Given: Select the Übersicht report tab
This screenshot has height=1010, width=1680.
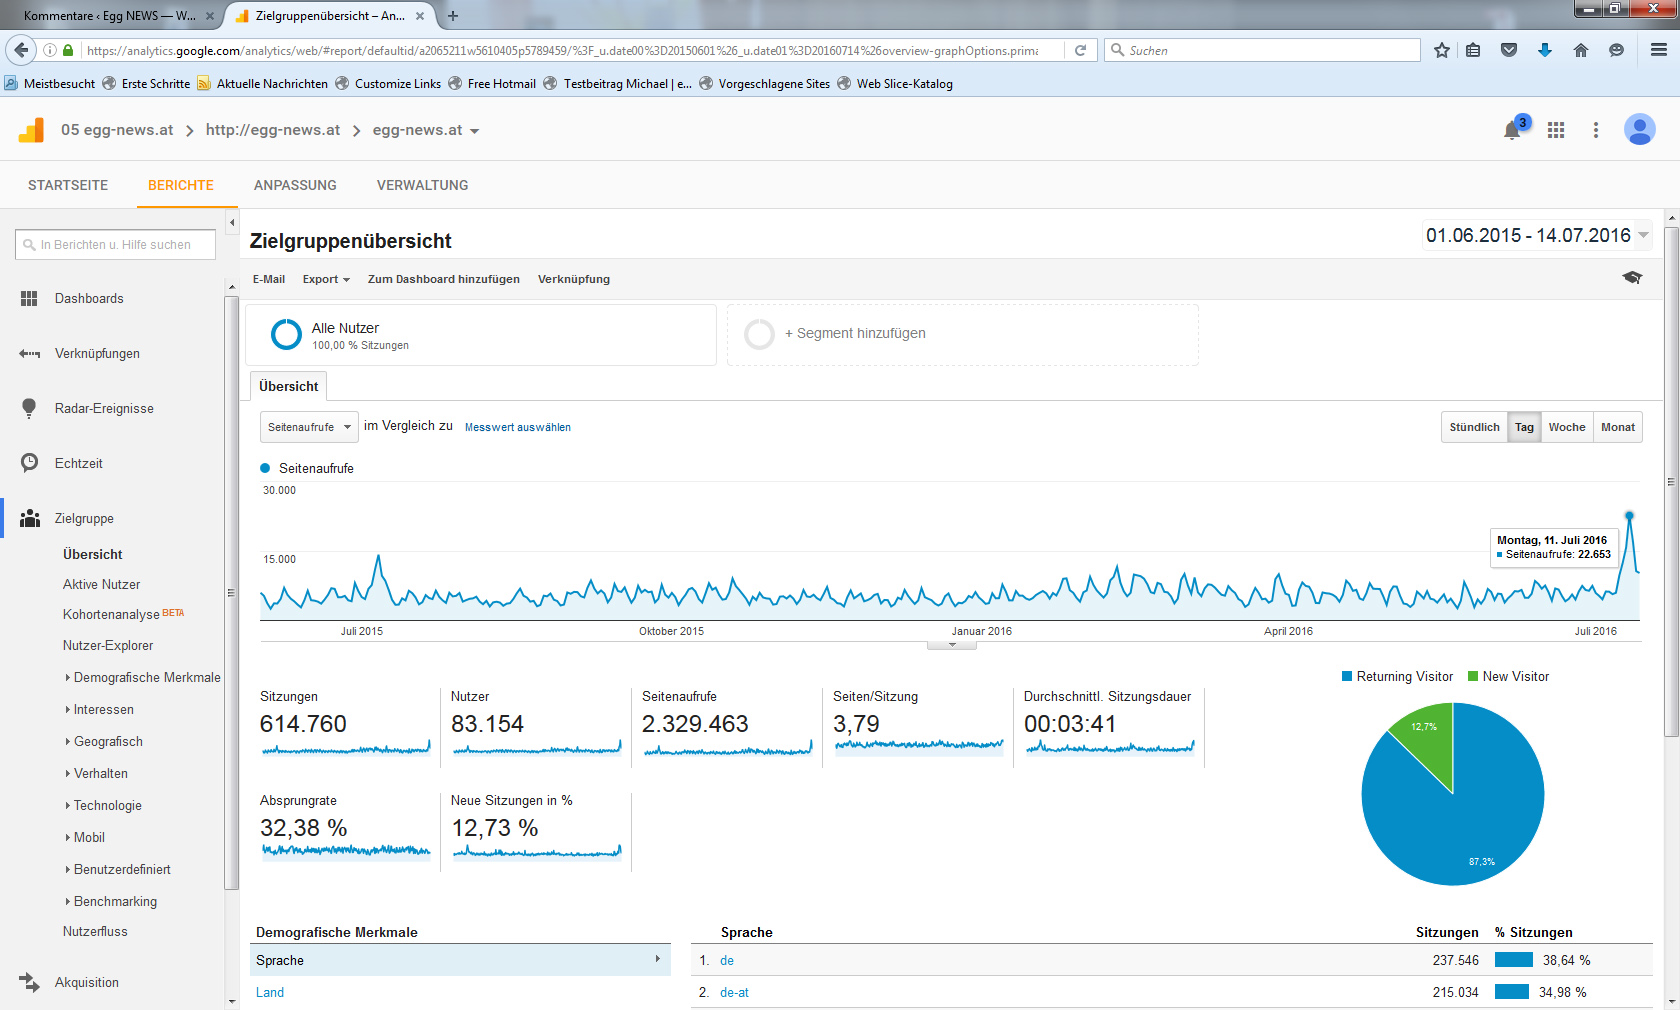Looking at the screenshot, I should click(288, 386).
